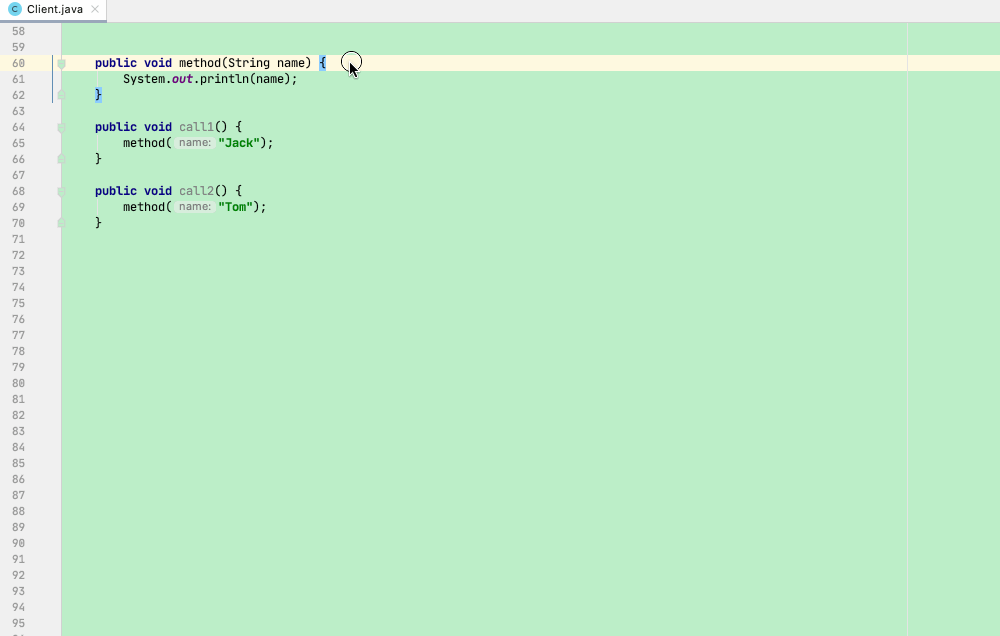Collapse the fold end marker at line 70
This screenshot has height=636, width=1000.
(62, 222)
